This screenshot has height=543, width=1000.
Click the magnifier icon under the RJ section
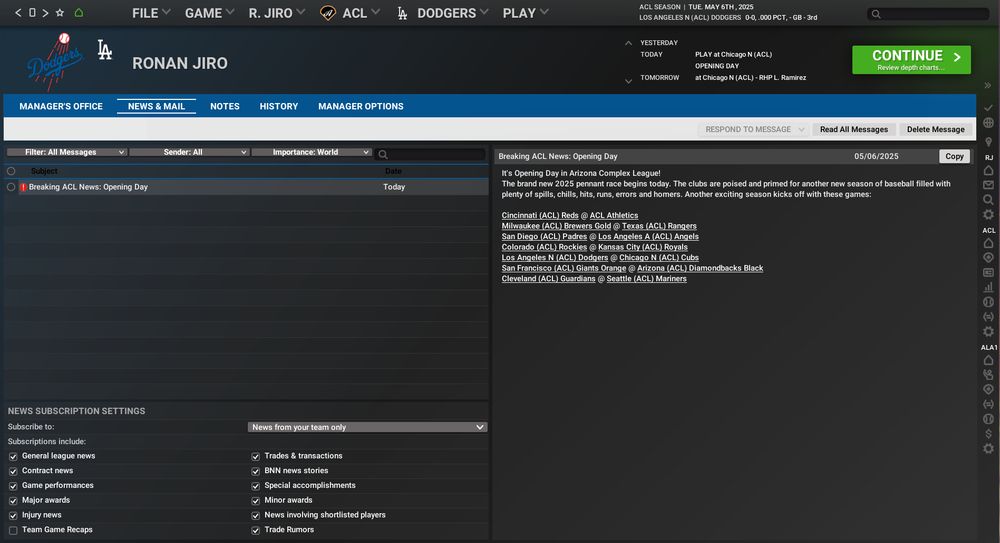988,200
